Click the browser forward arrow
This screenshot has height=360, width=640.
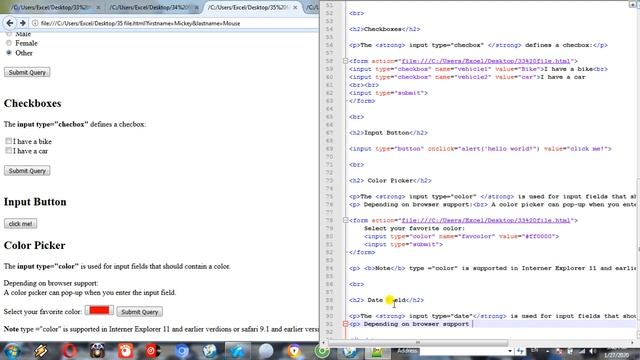point(23,23)
